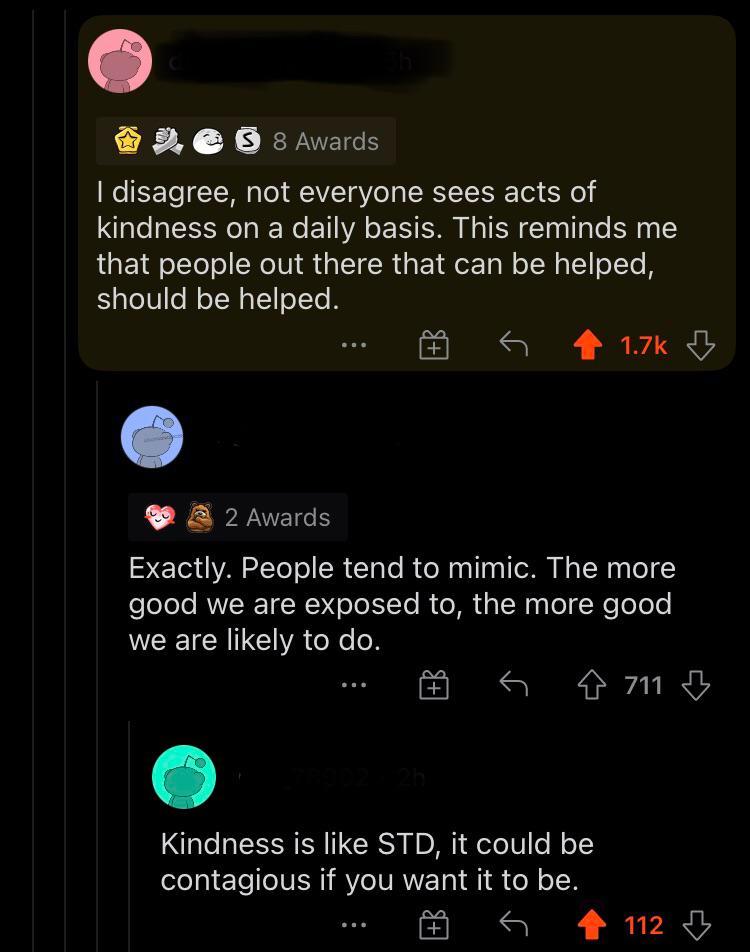Tap the gift award icon under the mimic comment
Viewport: 750px width, 952px height.
tap(433, 685)
